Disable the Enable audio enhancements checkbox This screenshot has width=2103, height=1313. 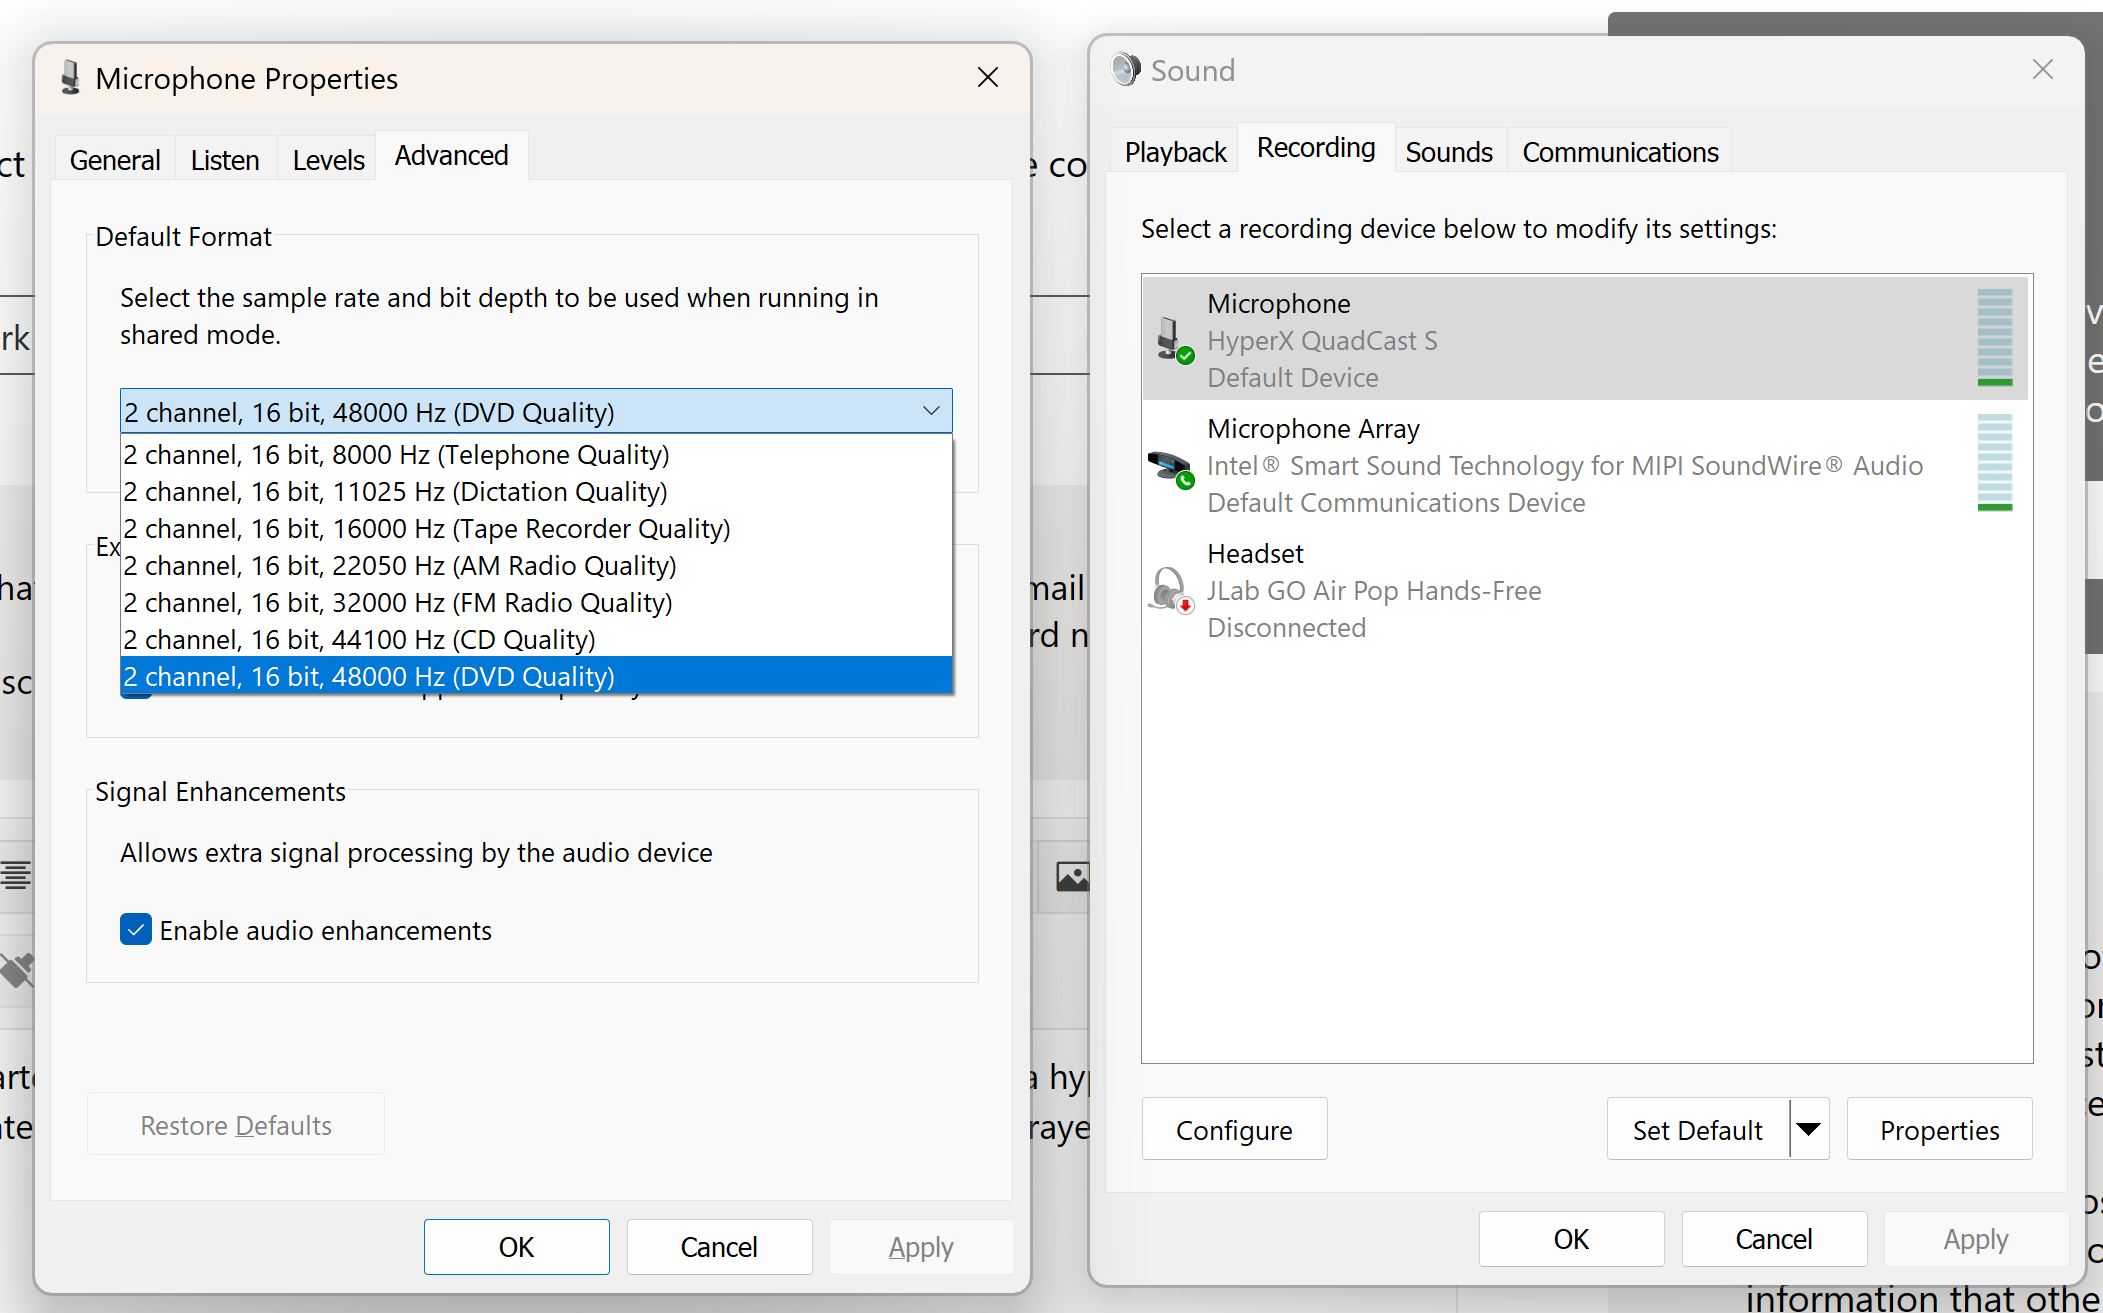(136, 929)
